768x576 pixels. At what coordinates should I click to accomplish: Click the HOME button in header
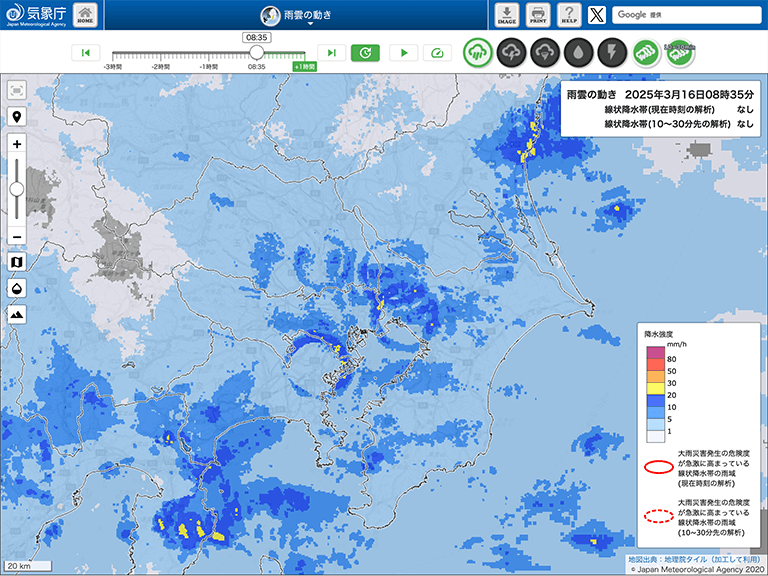click(86, 15)
